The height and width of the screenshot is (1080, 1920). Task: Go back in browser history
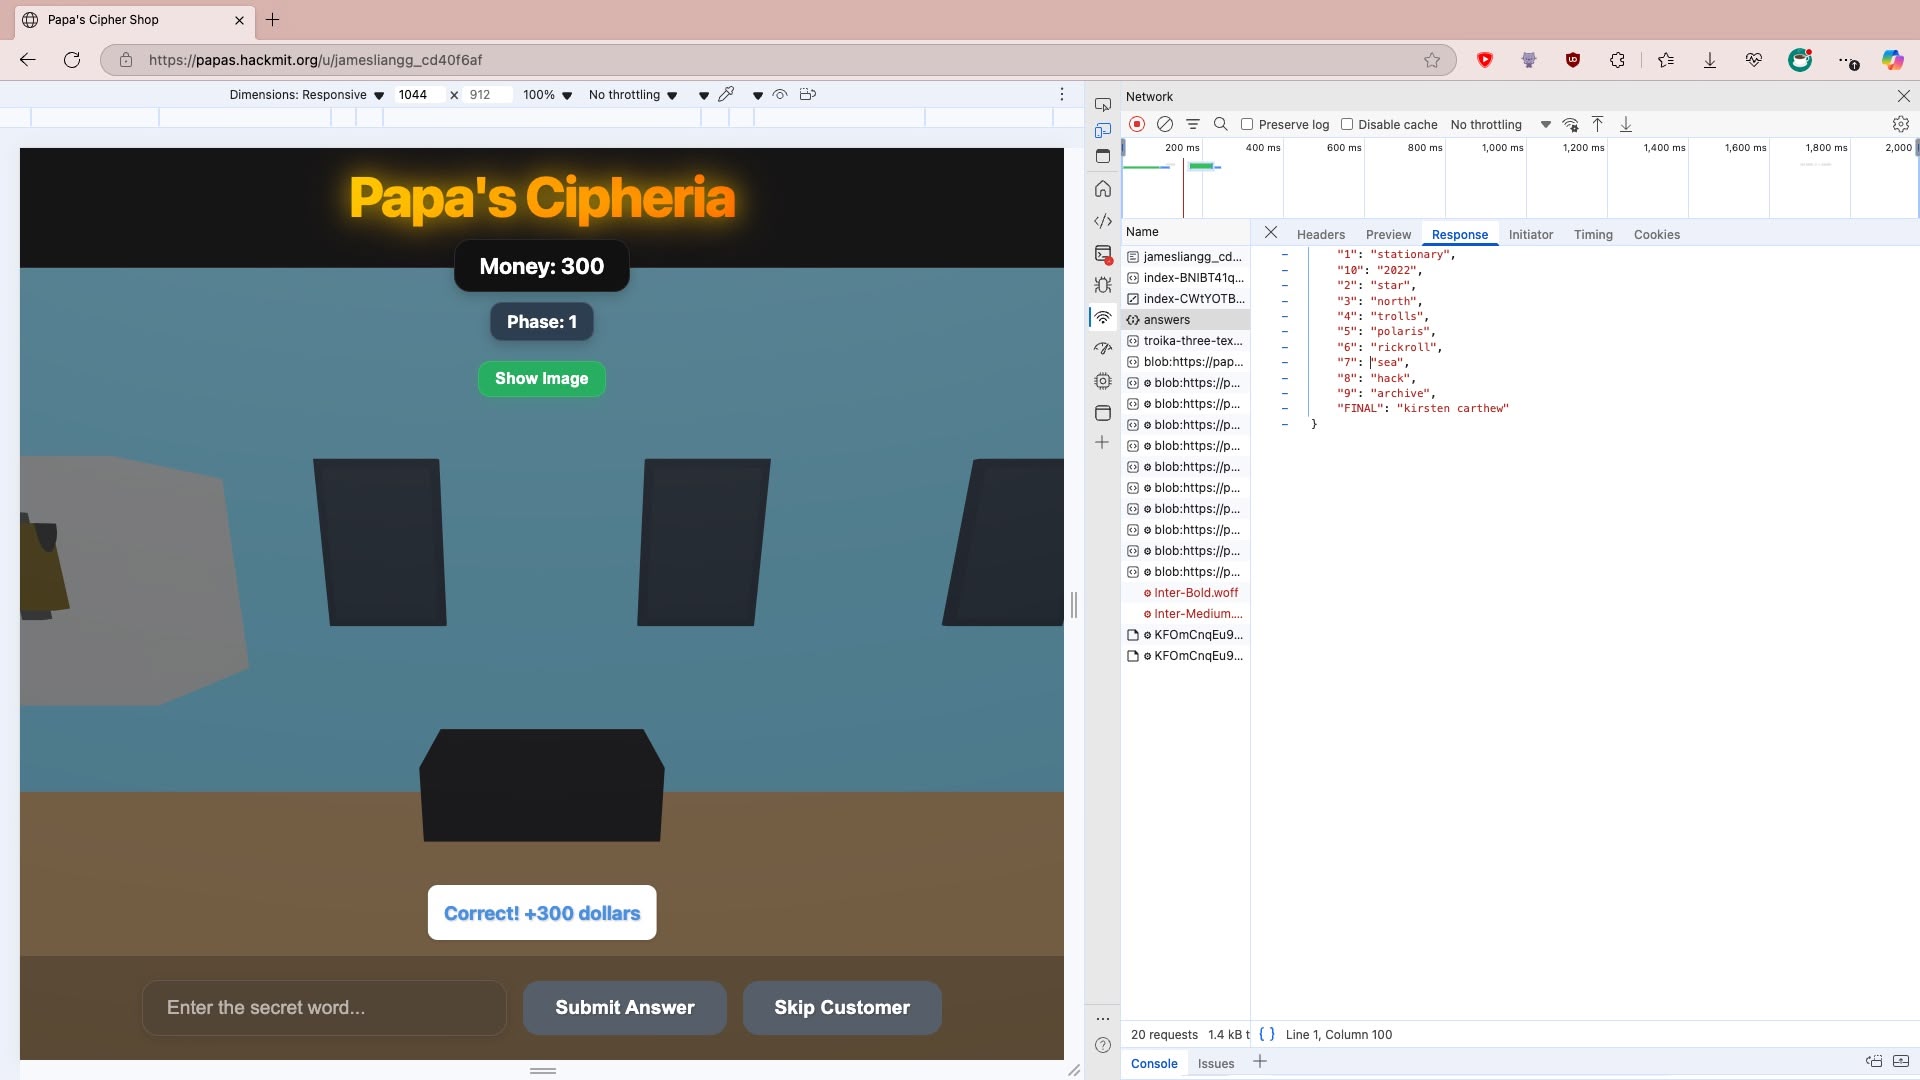click(x=28, y=60)
